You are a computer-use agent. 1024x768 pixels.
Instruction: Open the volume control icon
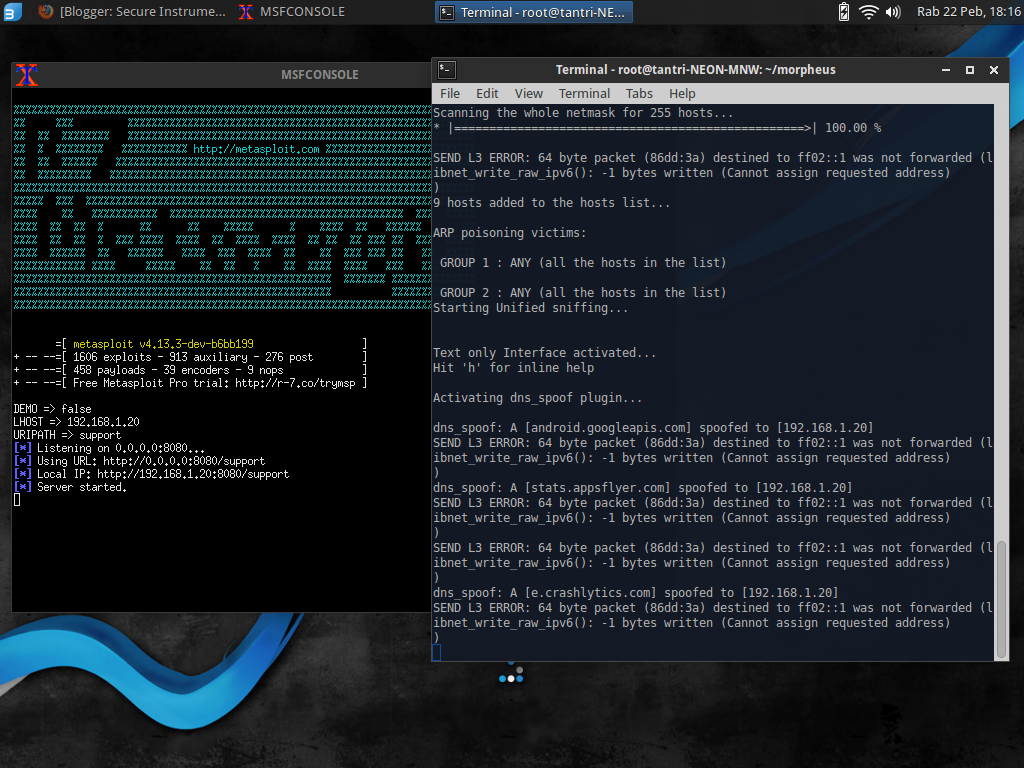pyautogui.click(x=893, y=12)
